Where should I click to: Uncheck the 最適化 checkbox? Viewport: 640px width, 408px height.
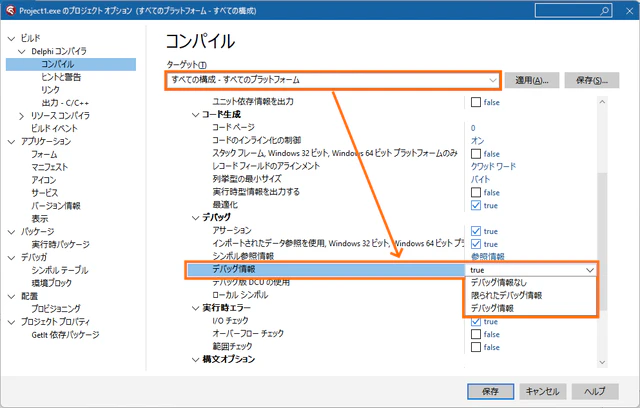[476, 205]
